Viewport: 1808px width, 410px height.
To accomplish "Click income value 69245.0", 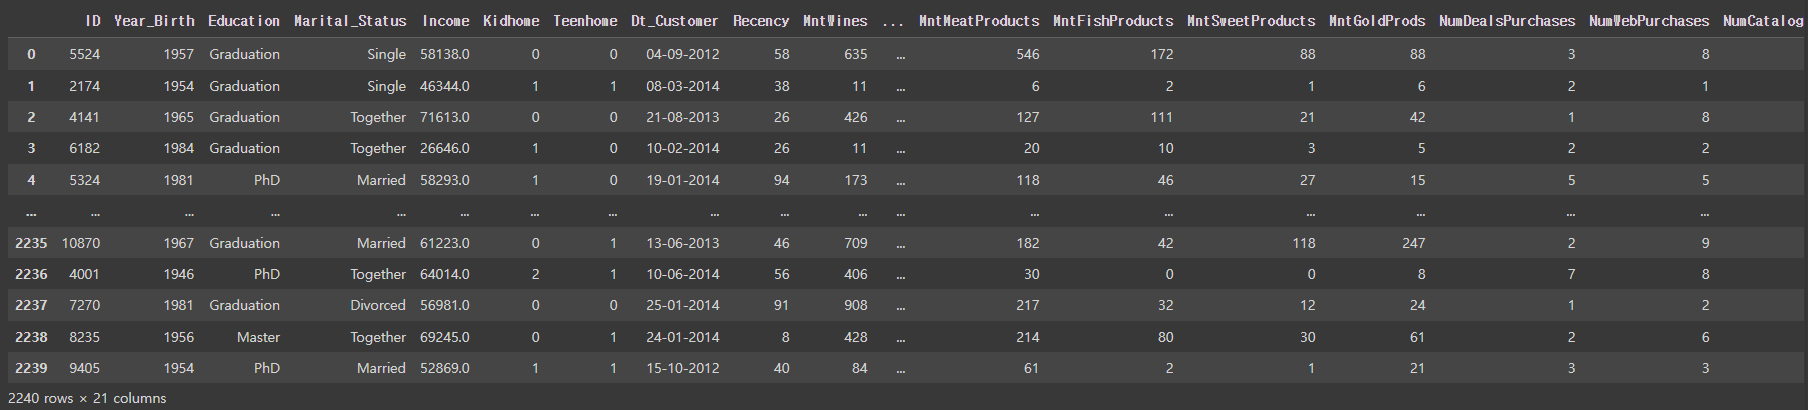I will click(445, 337).
